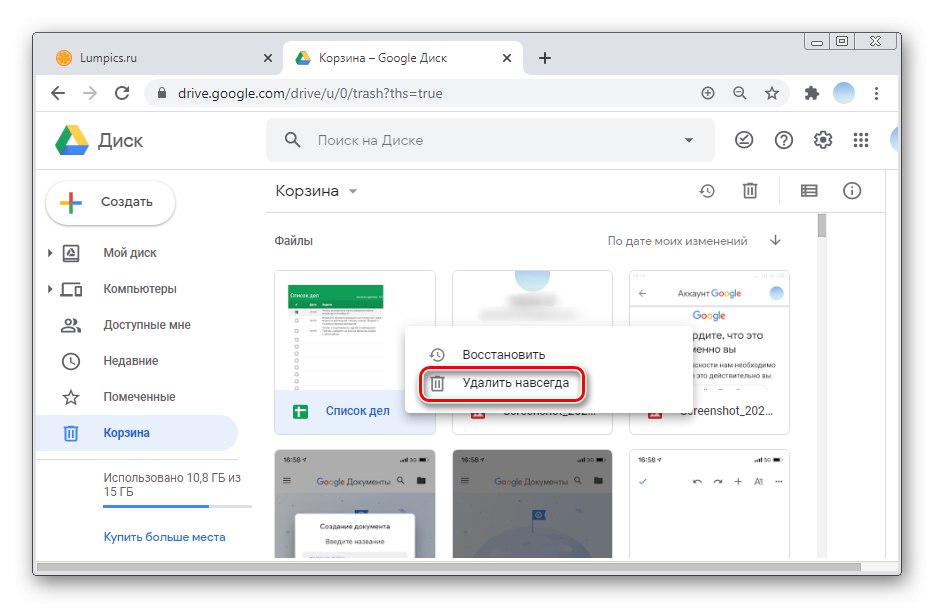This screenshot has width=934, height=608.
Task: Reload the page with the refresh icon
Action: pos(122,93)
